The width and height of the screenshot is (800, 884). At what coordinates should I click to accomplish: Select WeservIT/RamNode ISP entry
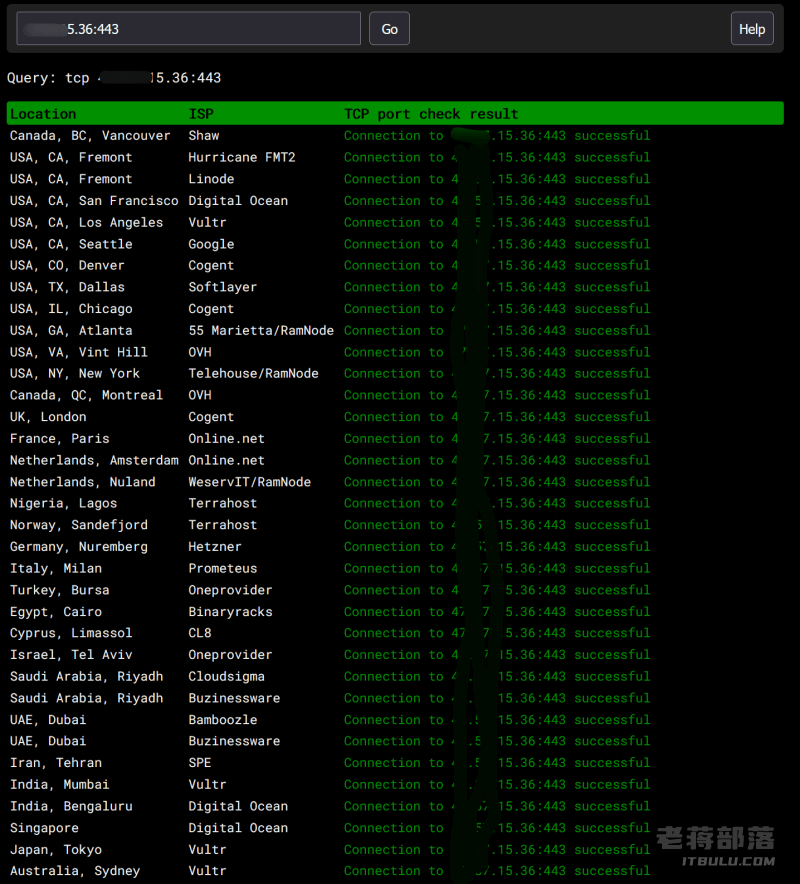tap(249, 482)
